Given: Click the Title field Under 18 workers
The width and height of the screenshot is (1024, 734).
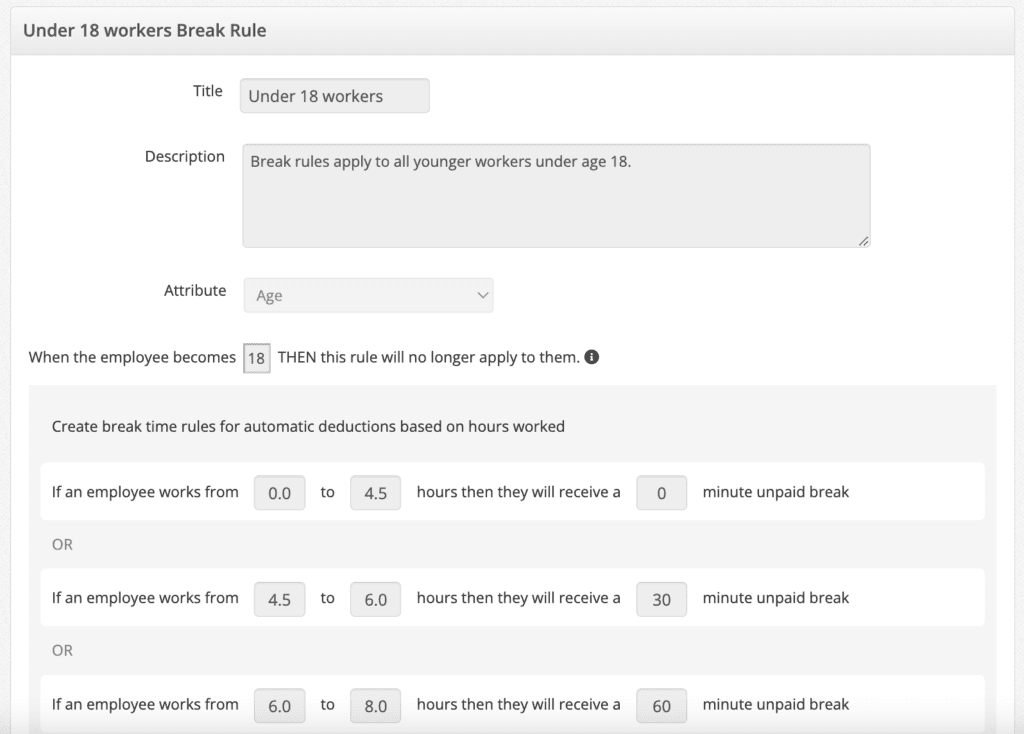Looking at the screenshot, I should coord(334,96).
